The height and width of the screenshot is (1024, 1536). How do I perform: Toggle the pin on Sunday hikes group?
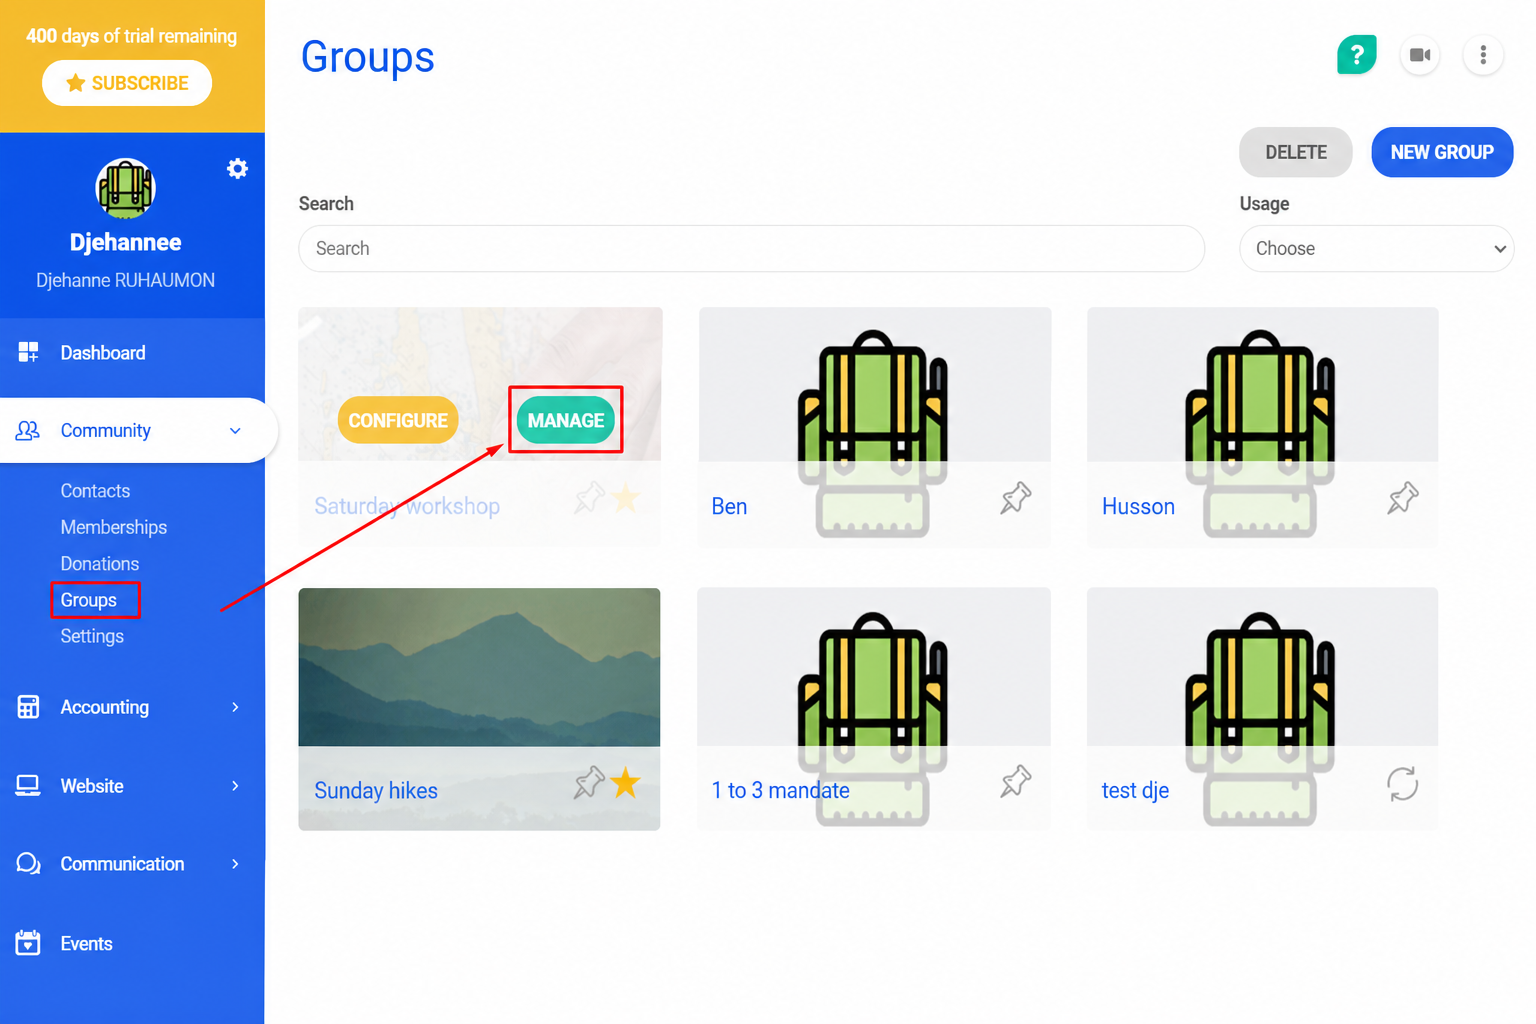coord(589,782)
